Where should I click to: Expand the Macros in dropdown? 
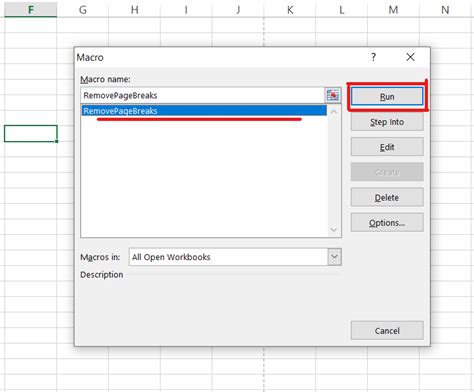click(x=334, y=257)
